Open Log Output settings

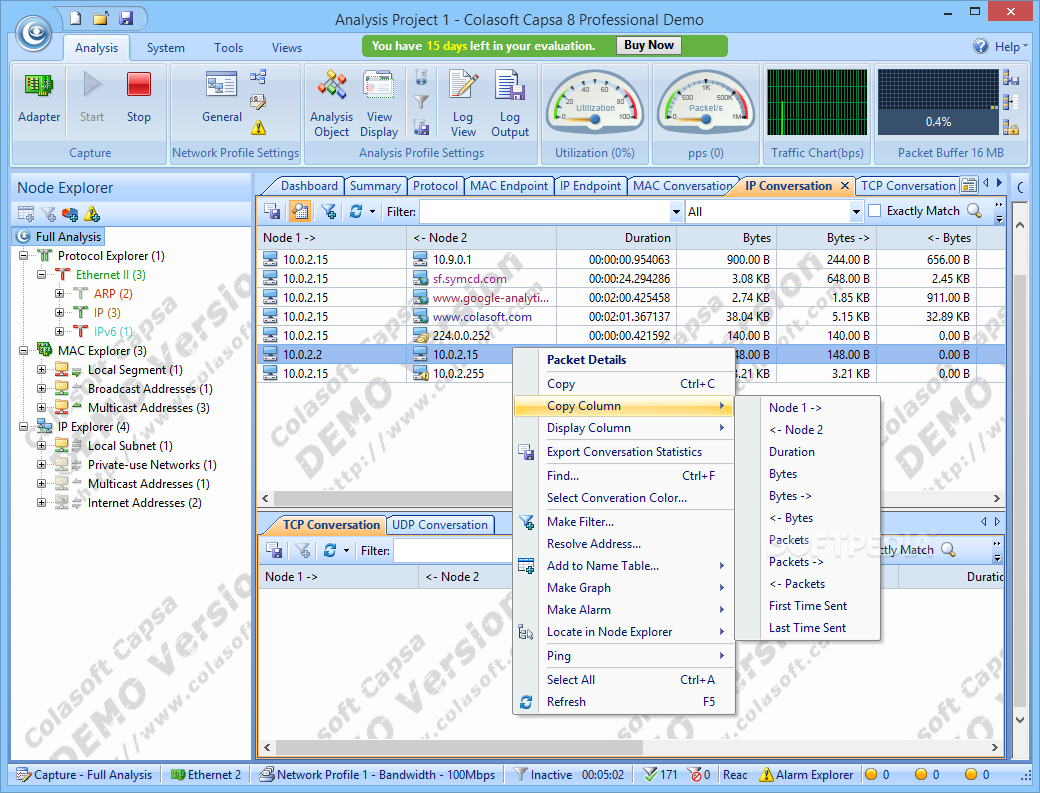[x=510, y=103]
